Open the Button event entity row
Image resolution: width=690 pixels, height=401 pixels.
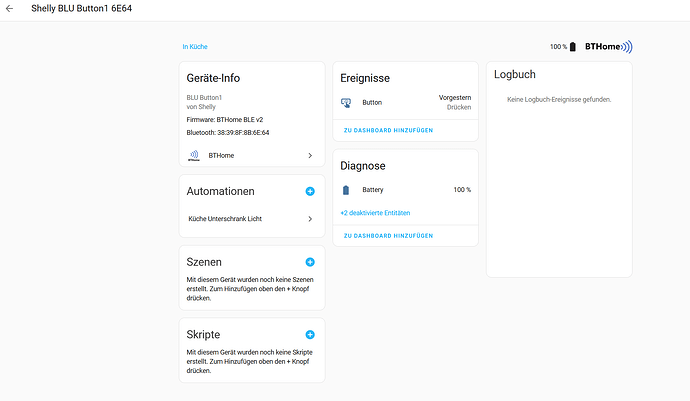pyautogui.click(x=405, y=103)
